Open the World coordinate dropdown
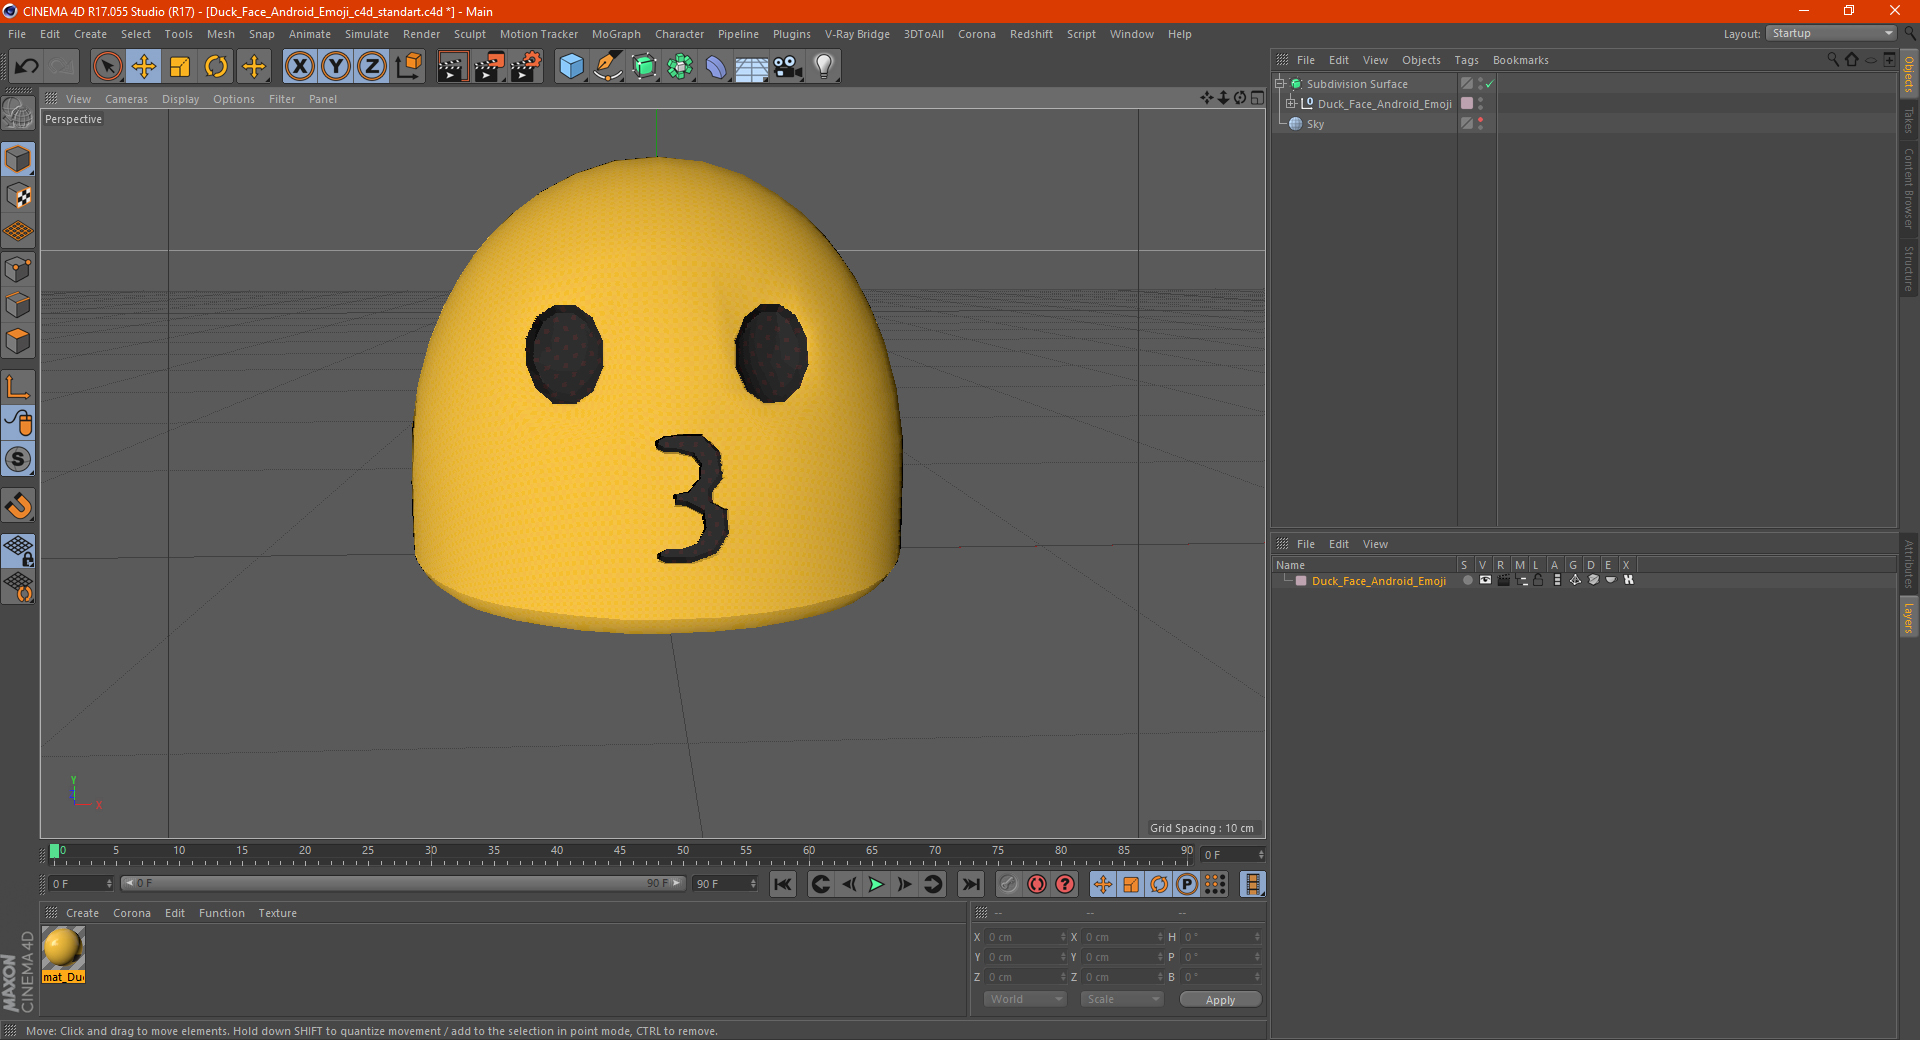1920x1040 pixels. [1025, 999]
